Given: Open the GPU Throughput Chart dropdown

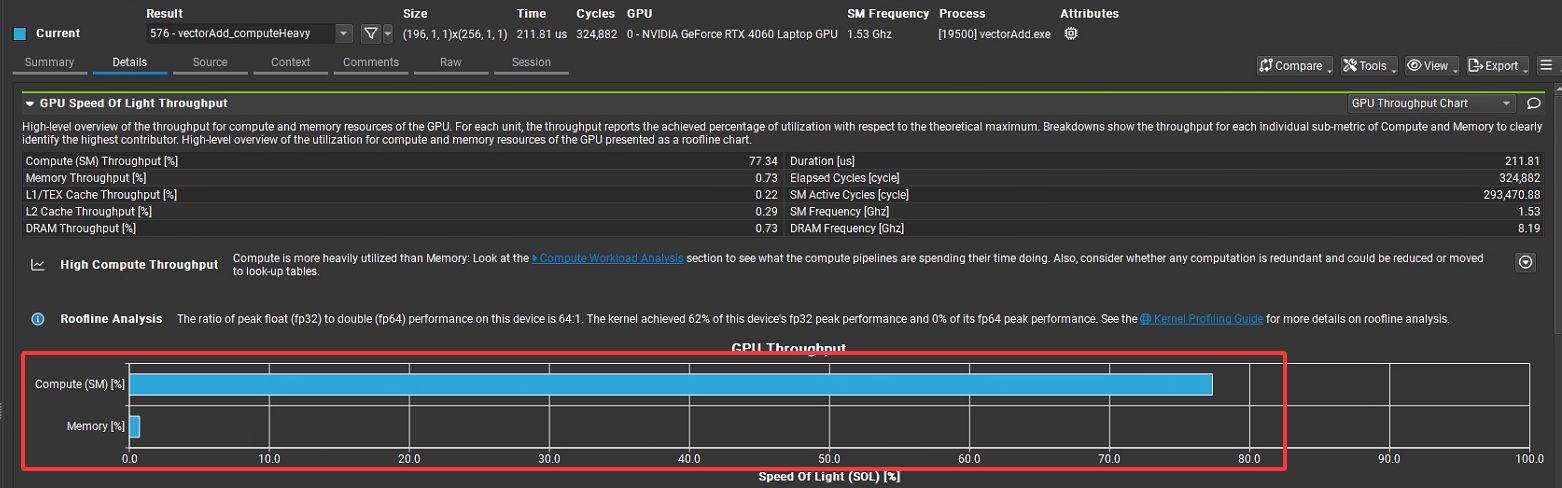Looking at the screenshot, I should tap(1432, 103).
